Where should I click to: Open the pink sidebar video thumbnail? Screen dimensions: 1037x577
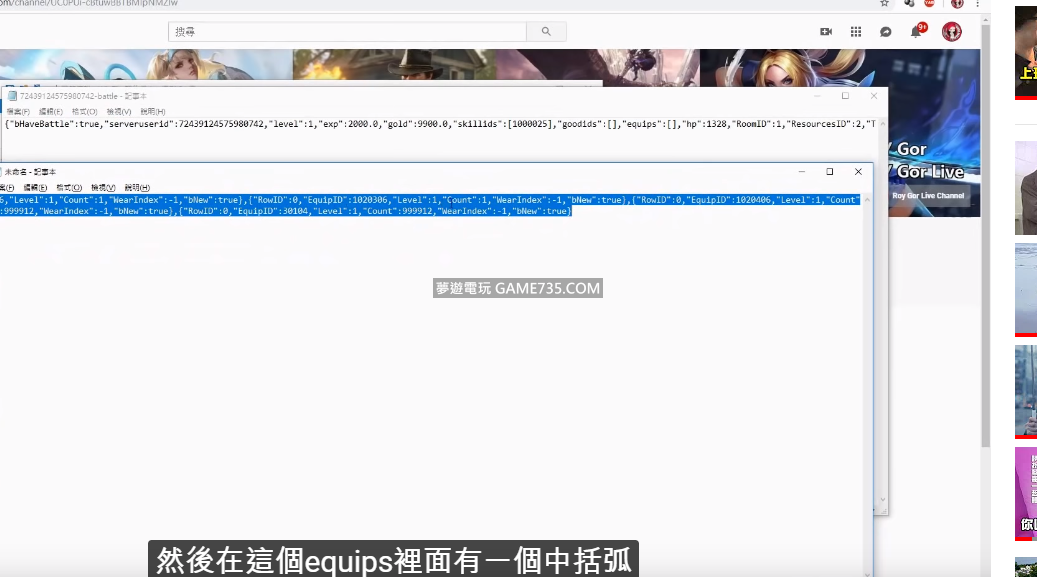1026,493
